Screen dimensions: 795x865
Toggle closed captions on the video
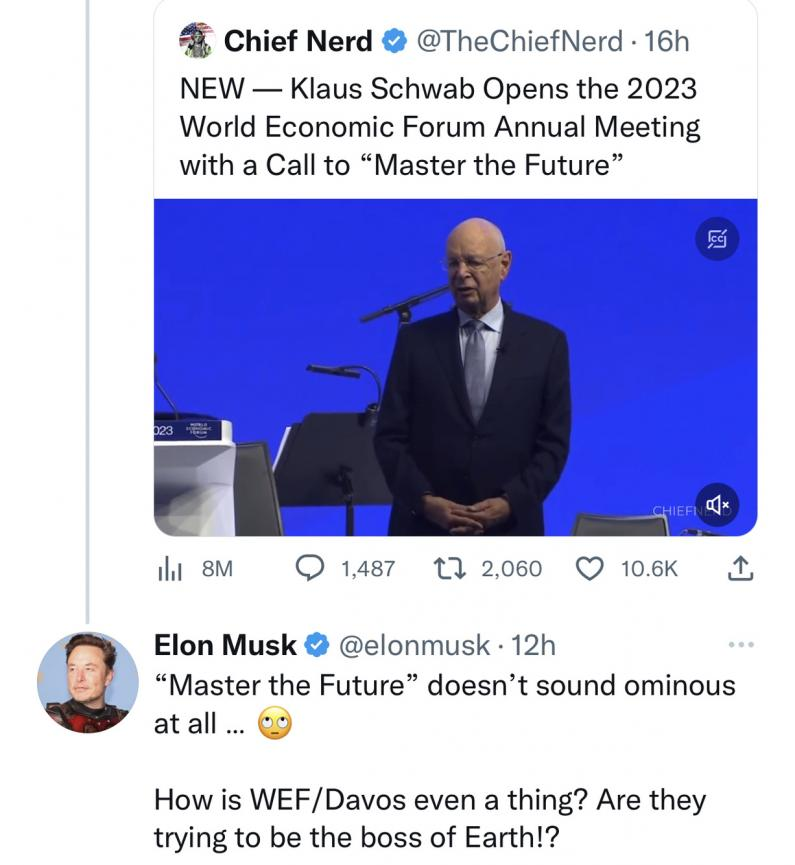(x=717, y=239)
